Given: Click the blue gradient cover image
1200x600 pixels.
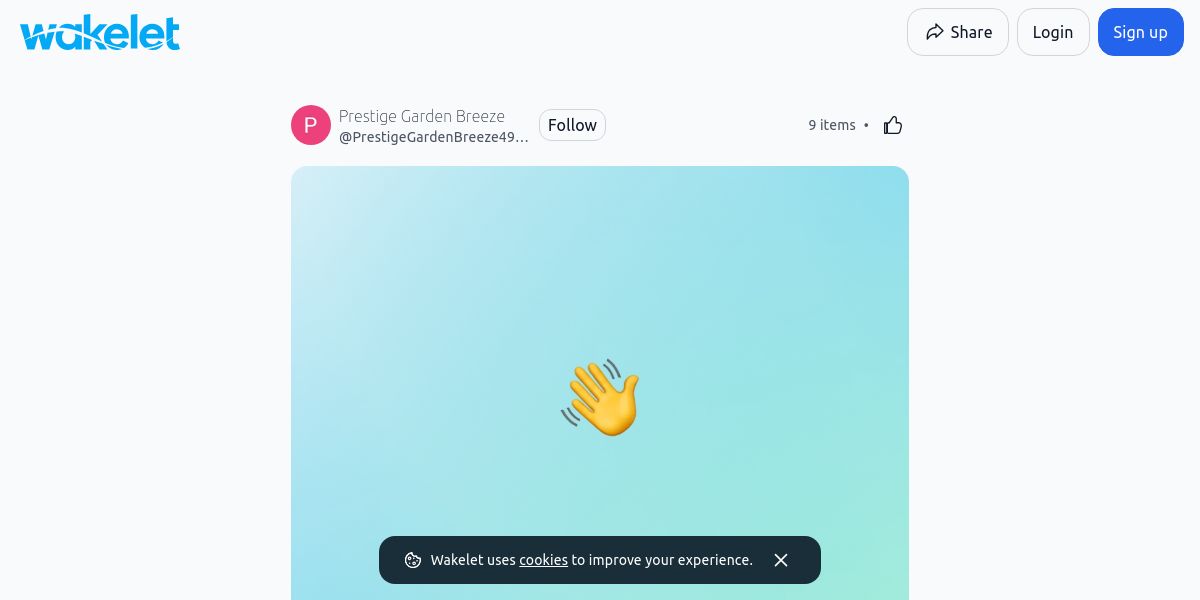Looking at the screenshot, I should point(600,383).
